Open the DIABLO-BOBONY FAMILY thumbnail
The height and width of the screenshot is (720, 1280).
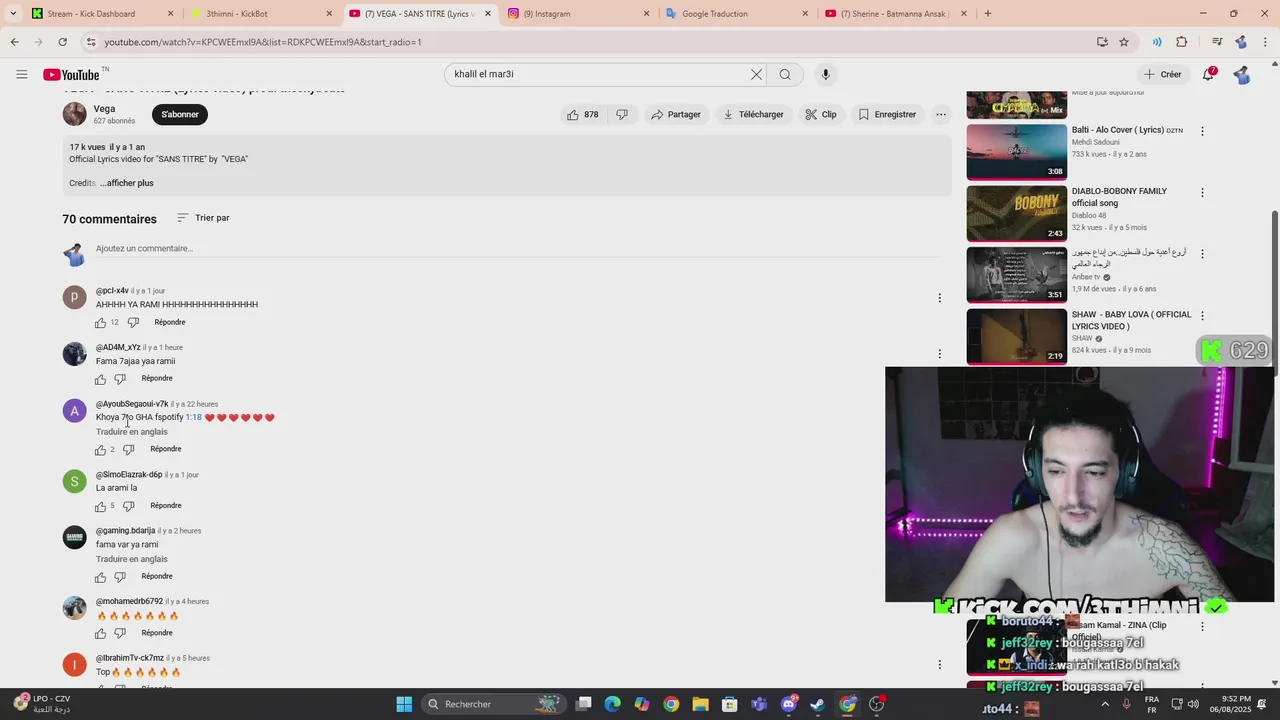[x=1017, y=213]
